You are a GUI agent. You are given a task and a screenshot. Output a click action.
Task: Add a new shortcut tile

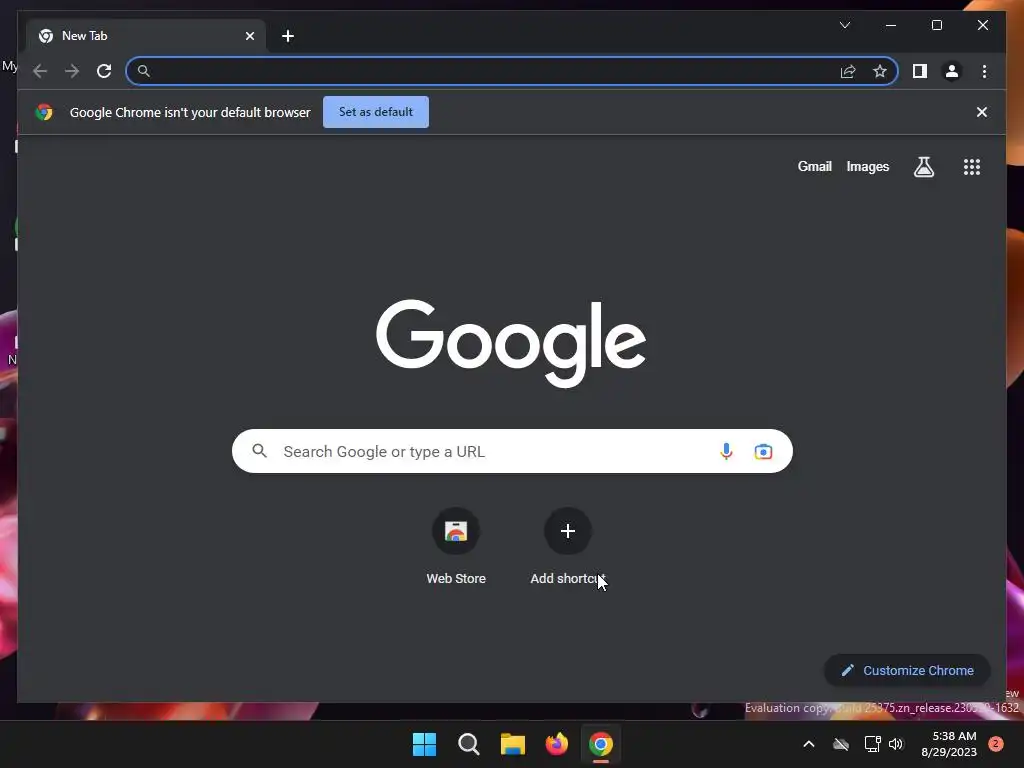click(x=568, y=547)
